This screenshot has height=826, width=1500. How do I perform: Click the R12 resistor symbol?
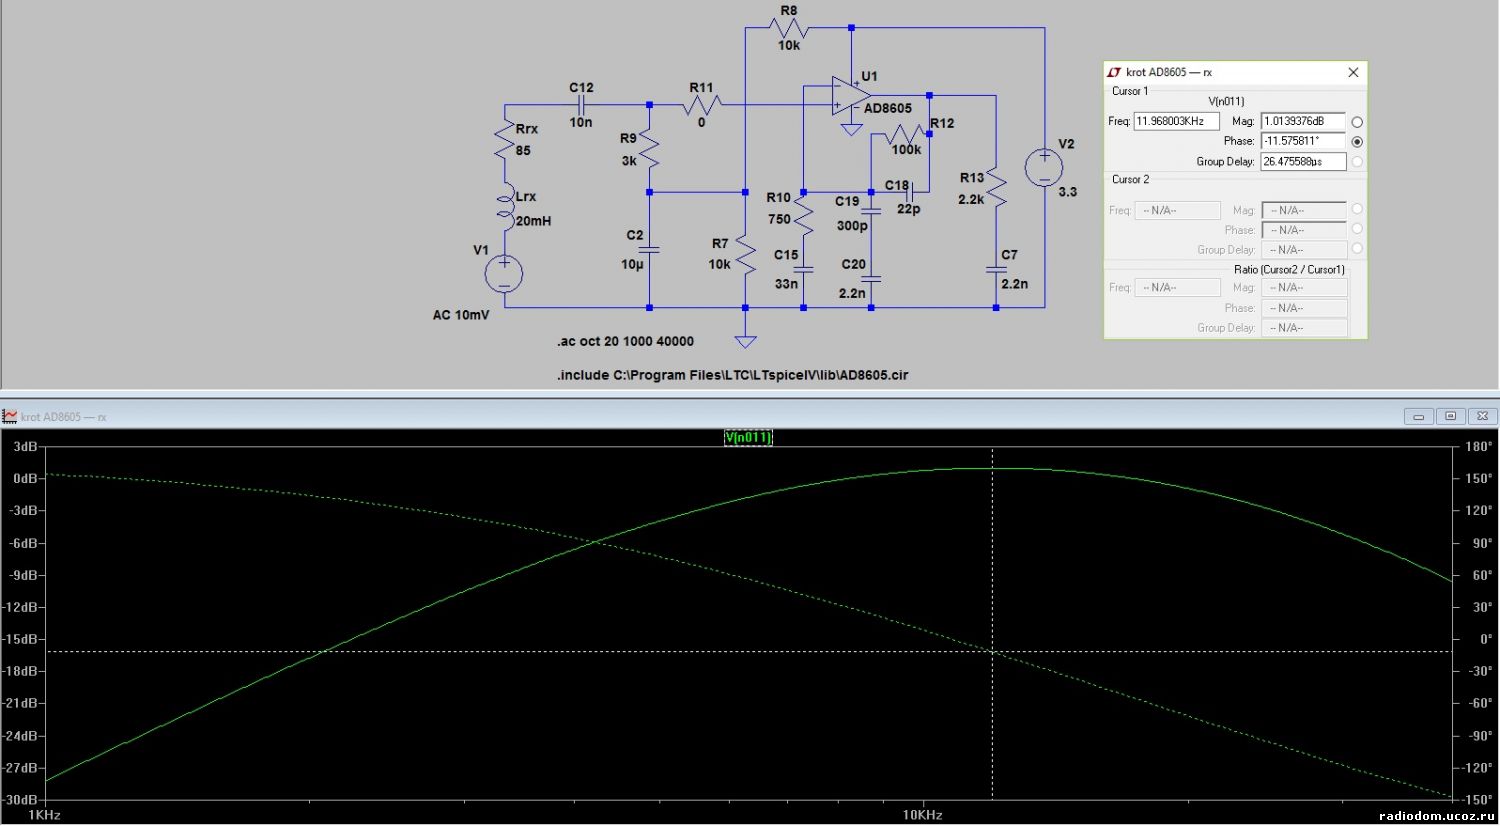point(905,134)
